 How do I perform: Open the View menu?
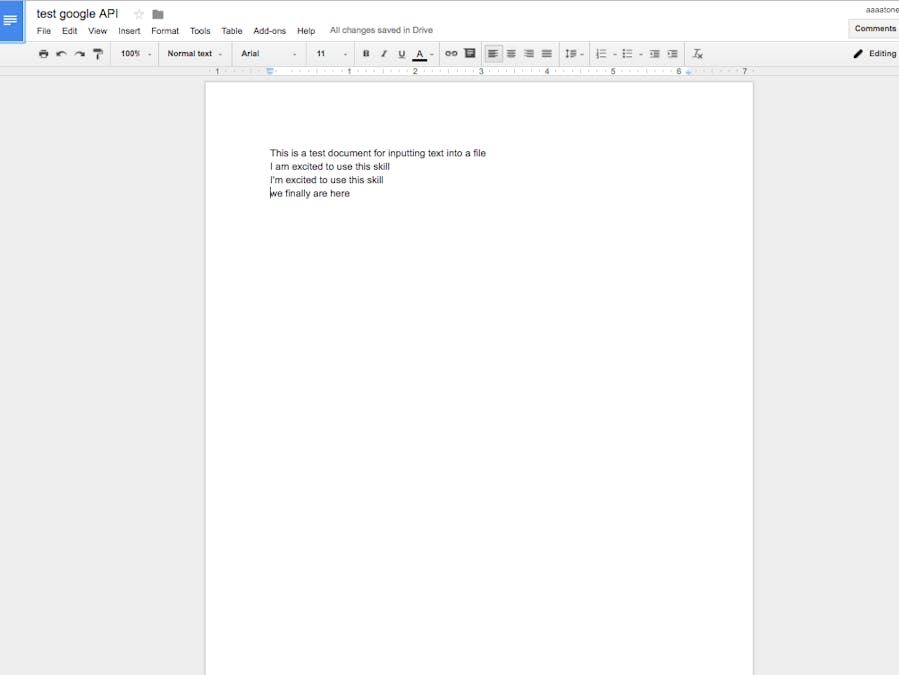[97, 31]
